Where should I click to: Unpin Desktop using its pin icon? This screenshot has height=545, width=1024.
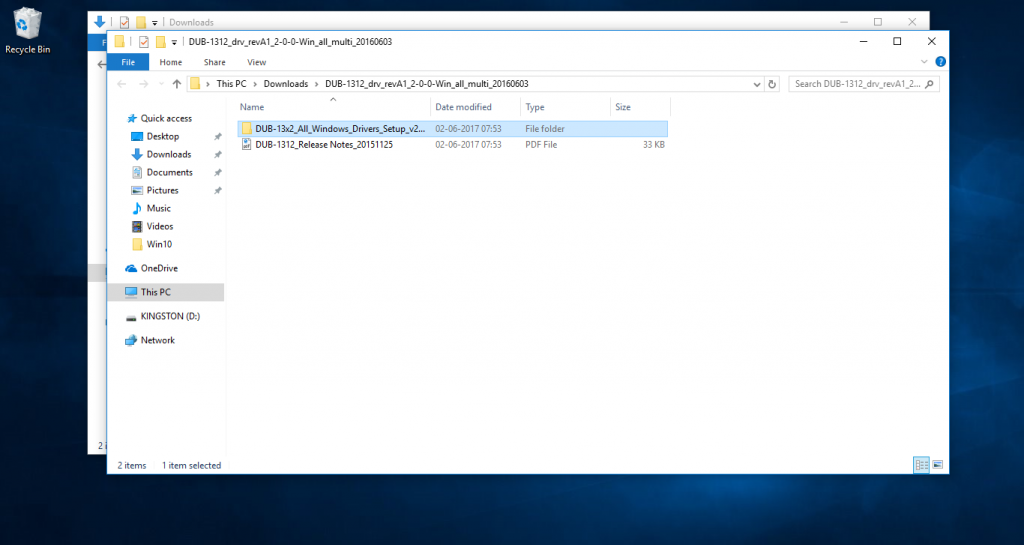tap(217, 136)
